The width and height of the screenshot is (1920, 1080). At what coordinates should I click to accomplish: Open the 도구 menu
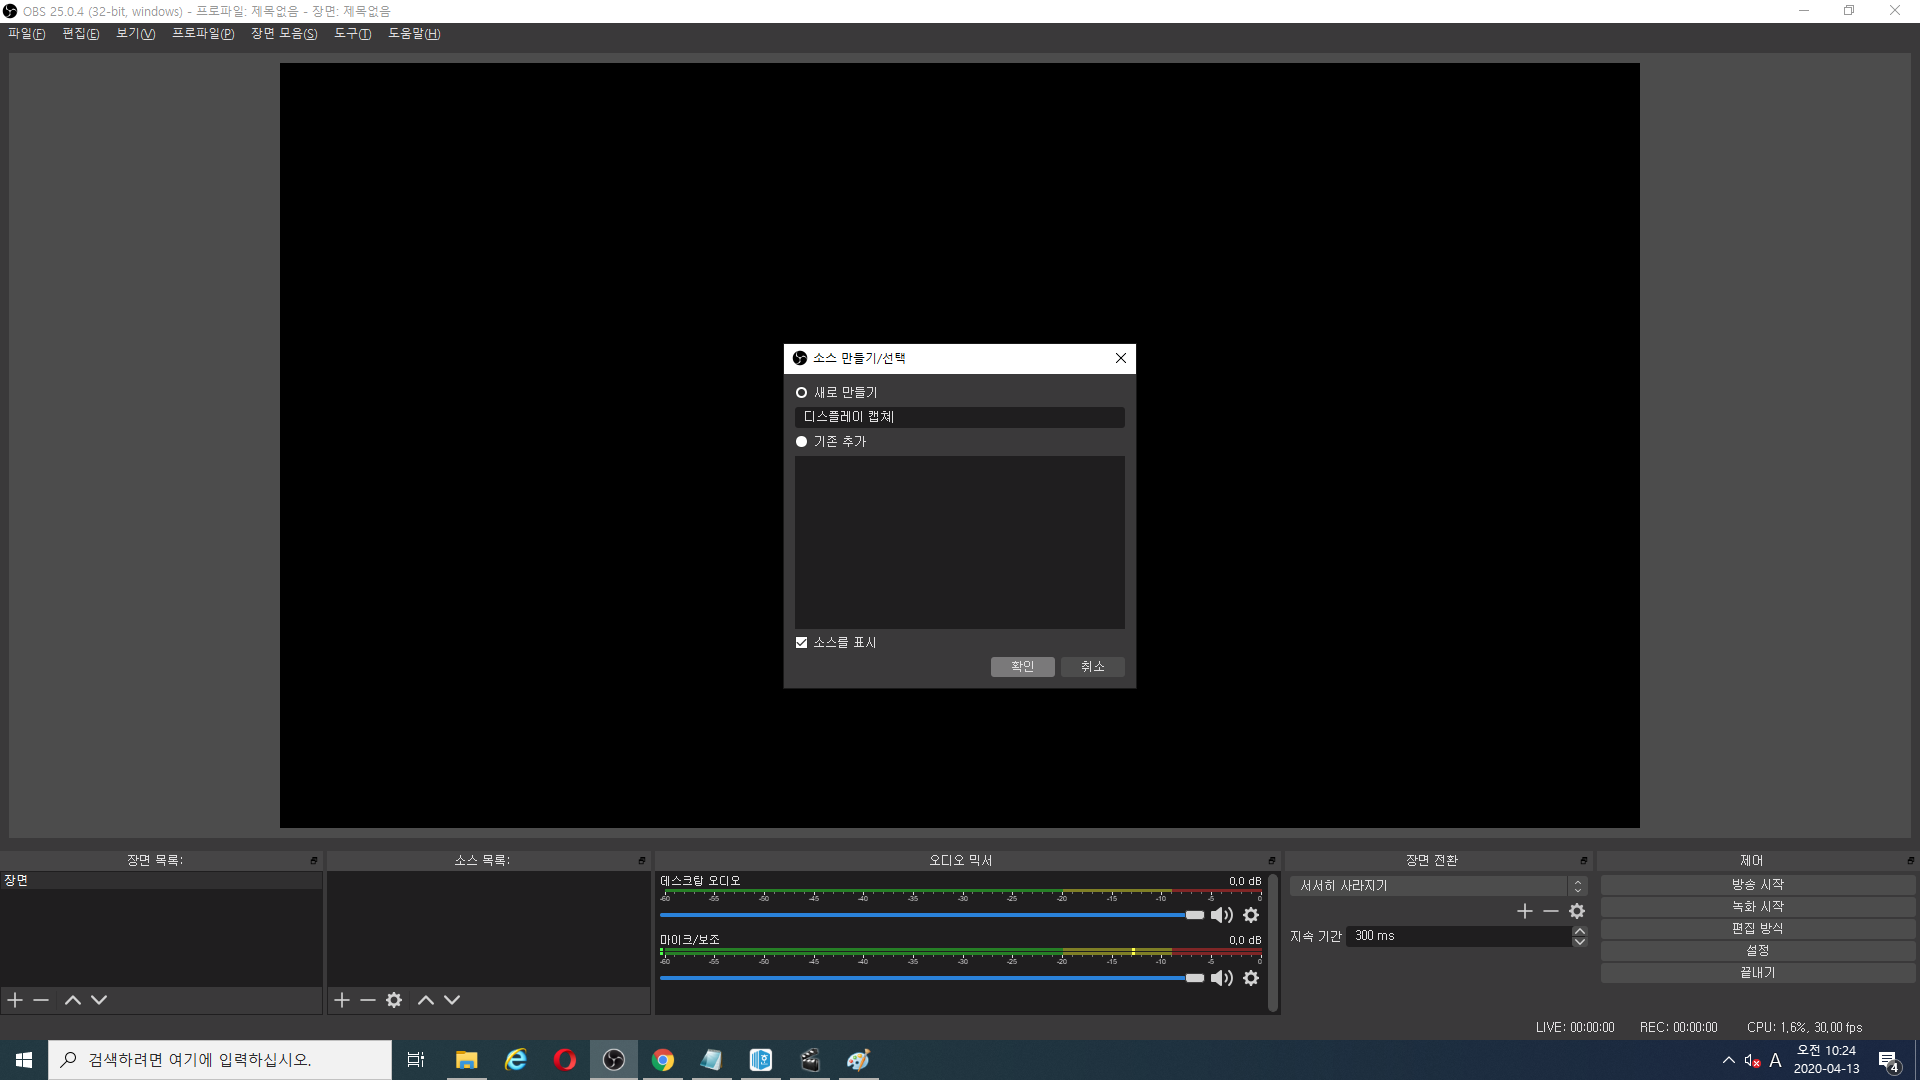point(352,34)
